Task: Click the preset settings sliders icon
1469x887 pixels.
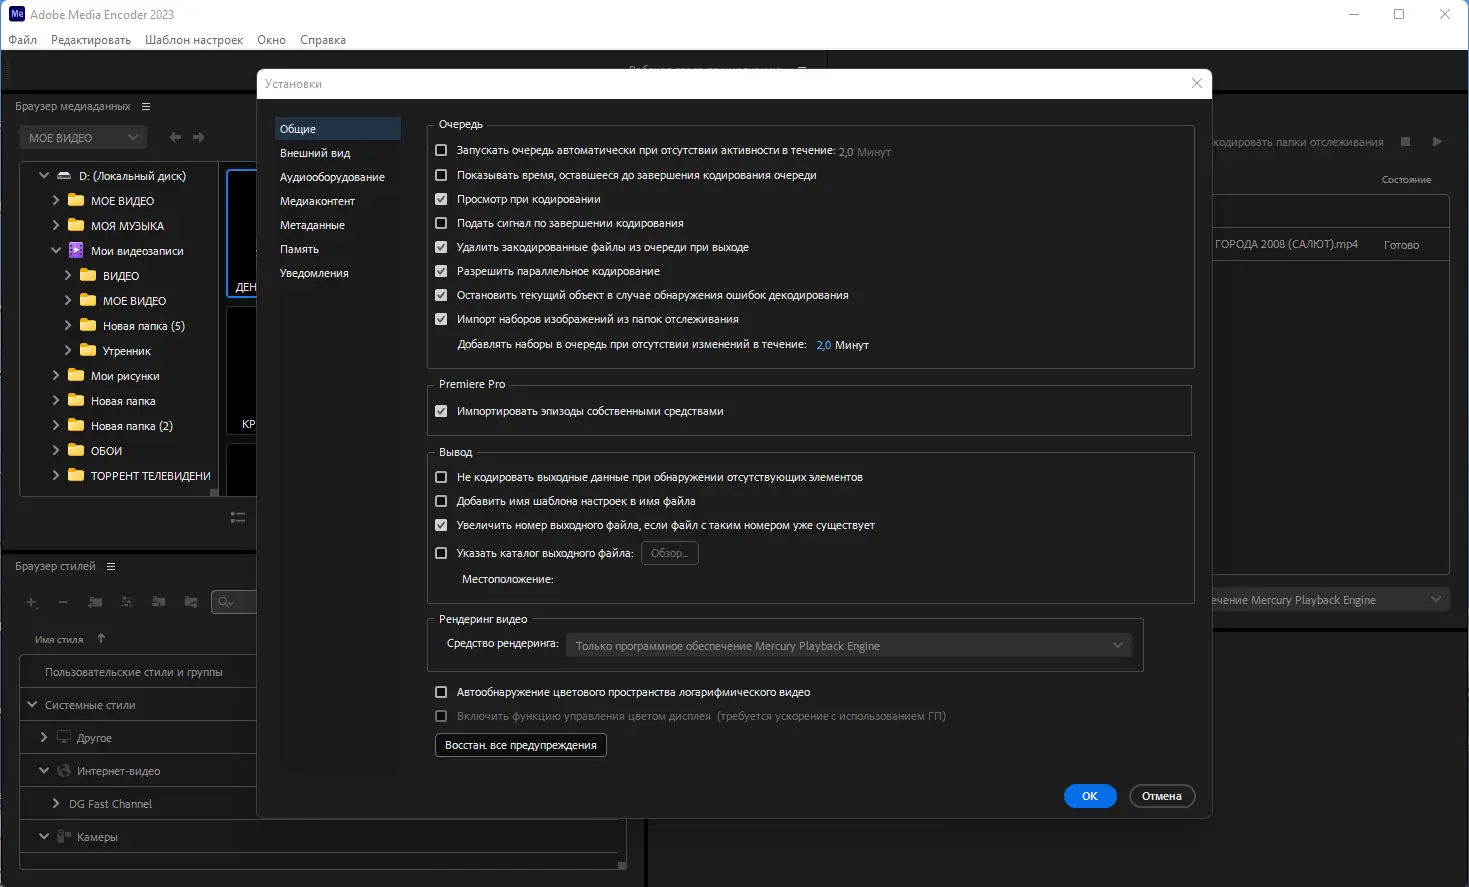Action: click(127, 602)
